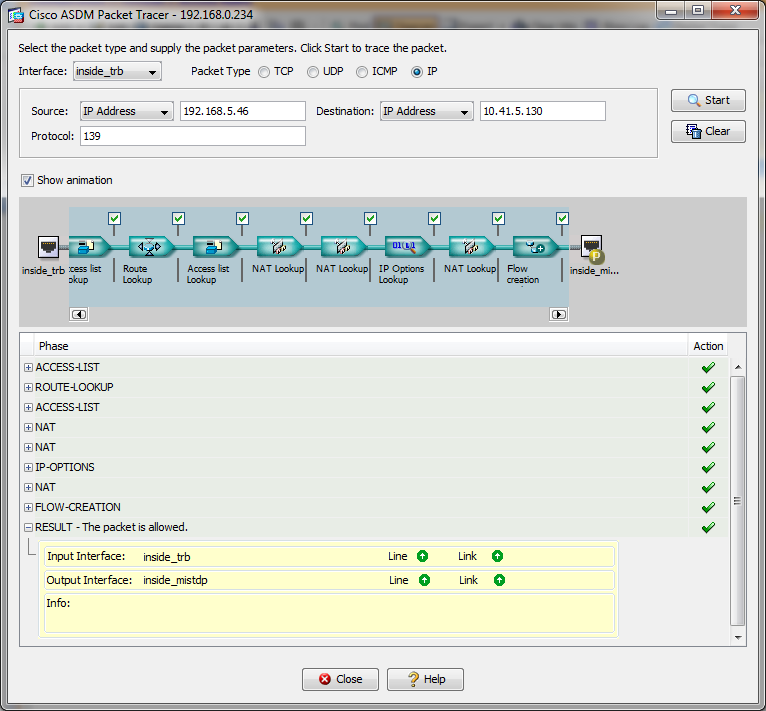Open the Destination type dropdown
This screenshot has height=711, width=766.
coord(426,111)
